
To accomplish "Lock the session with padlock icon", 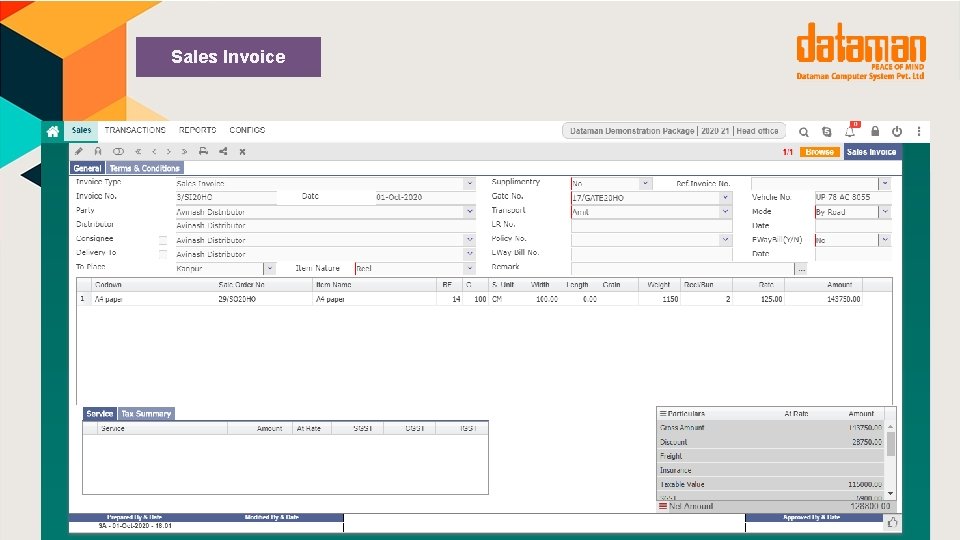I will [x=875, y=131].
